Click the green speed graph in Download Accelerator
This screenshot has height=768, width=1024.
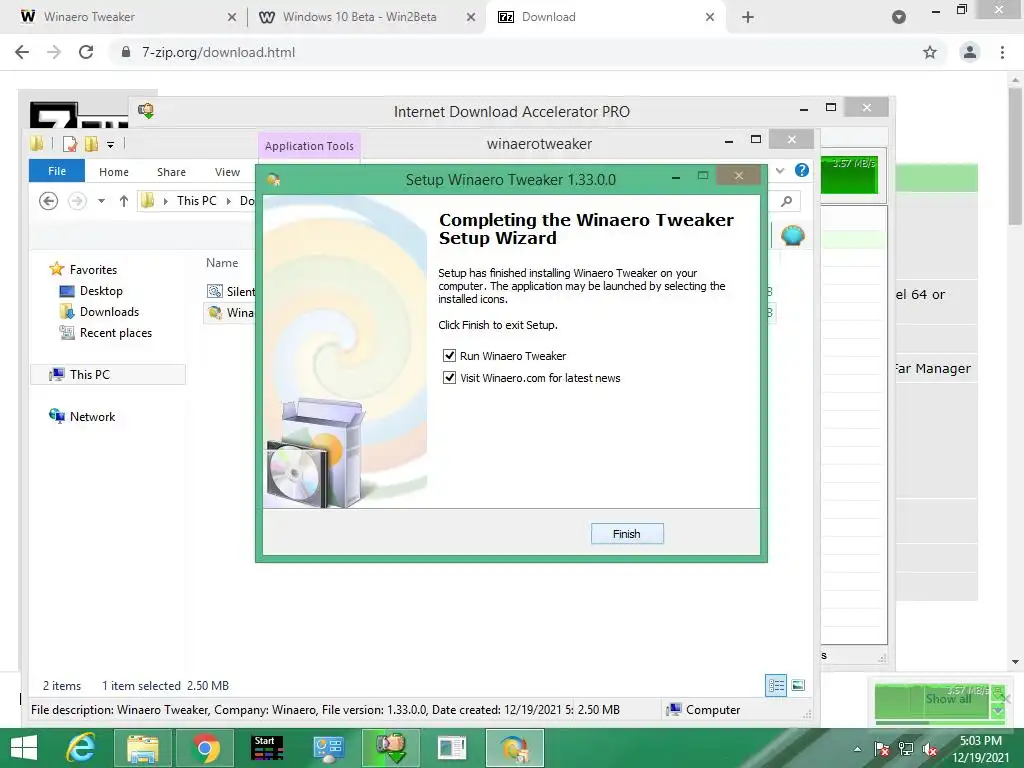[x=849, y=174]
